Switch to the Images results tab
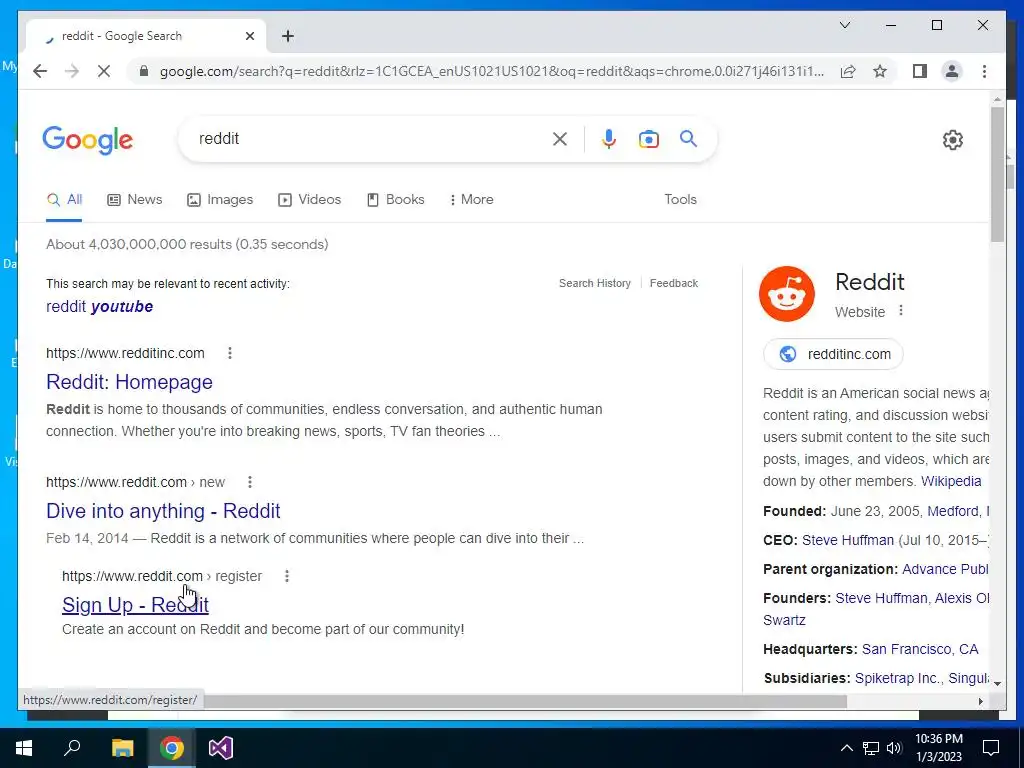Image resolution: width=1024 pixels, height=768 pixels. 220,199
